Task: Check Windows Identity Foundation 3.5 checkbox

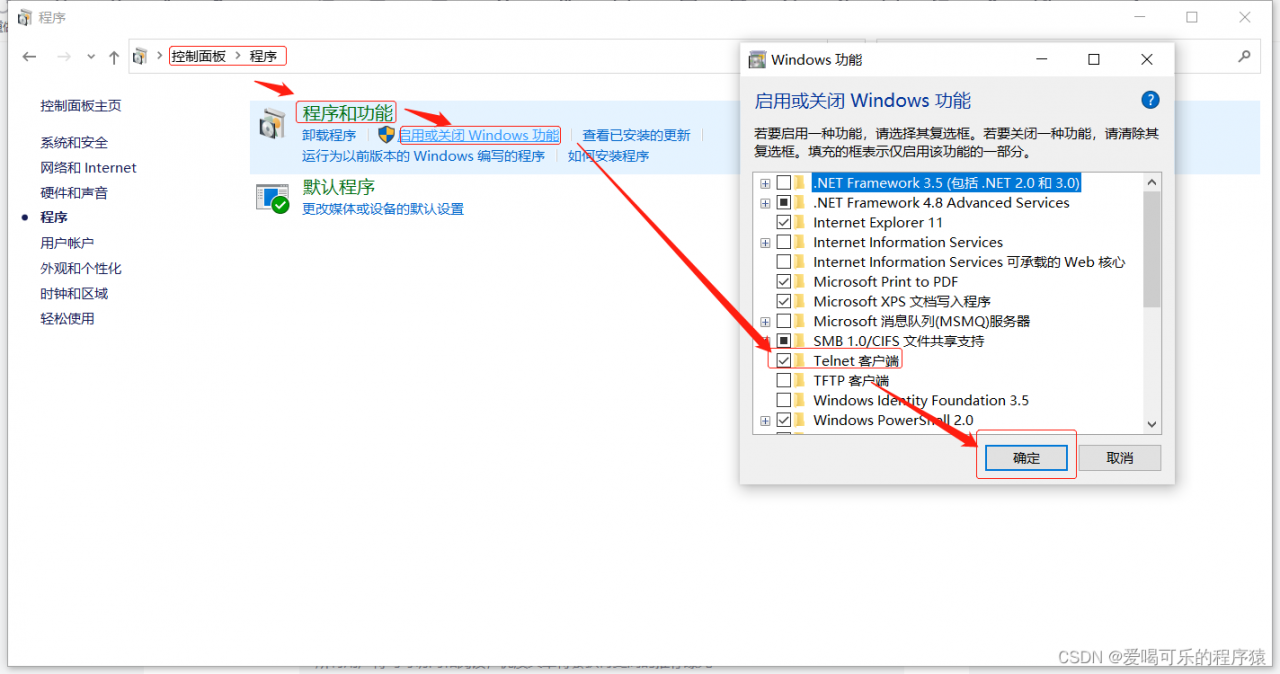Action: point(784,400)
